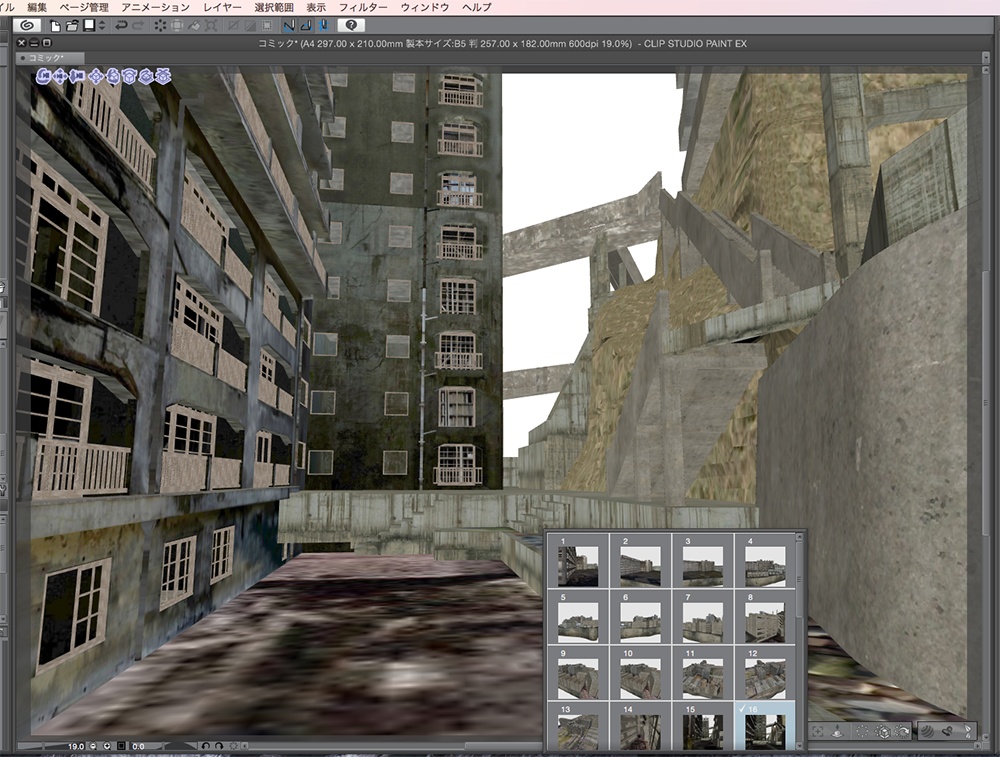This screenshot has height=757, width=1000.
Task: Open the save options stepper arrows
Action: point(101,26)
